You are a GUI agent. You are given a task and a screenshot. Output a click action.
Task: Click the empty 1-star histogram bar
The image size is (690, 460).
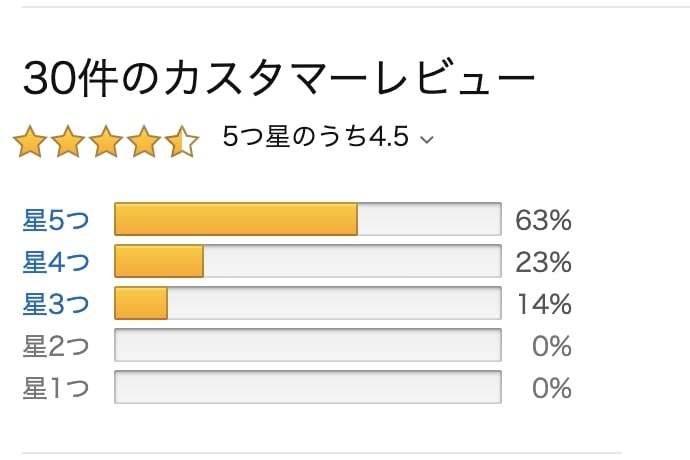pyautogui.click(x=308, y=387)
